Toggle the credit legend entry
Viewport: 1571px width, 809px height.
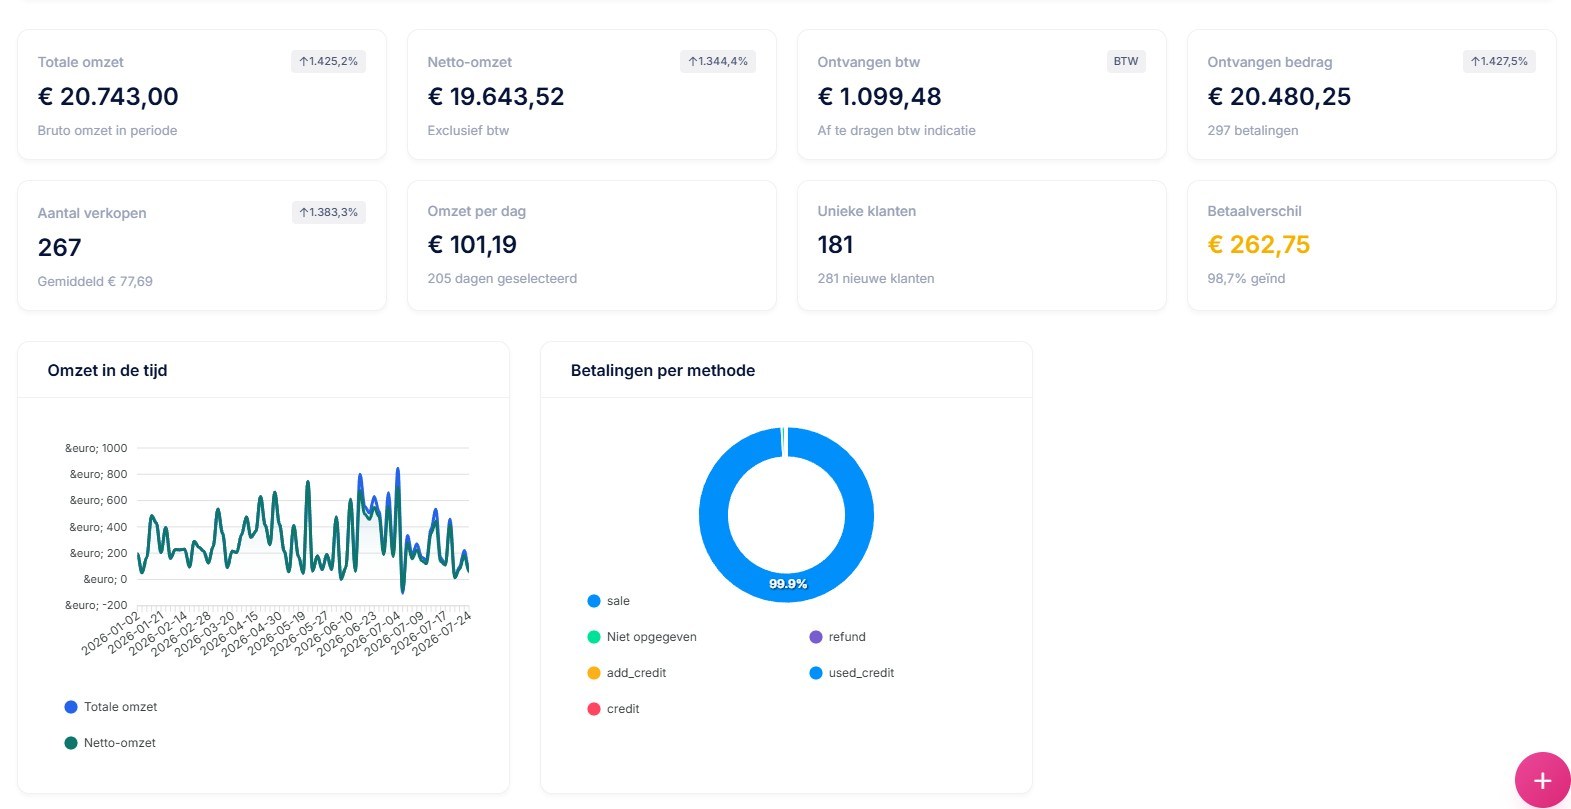(613, 709)
